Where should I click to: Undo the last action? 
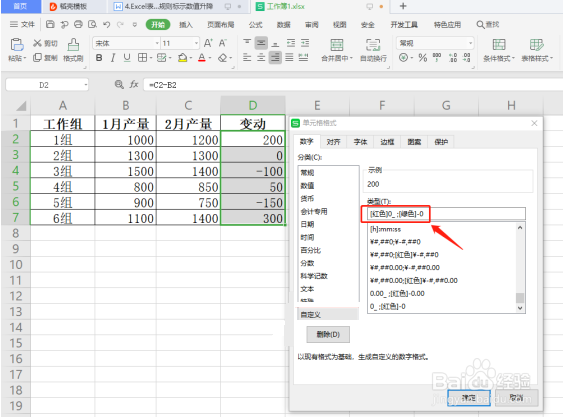[x=106, y=24]
